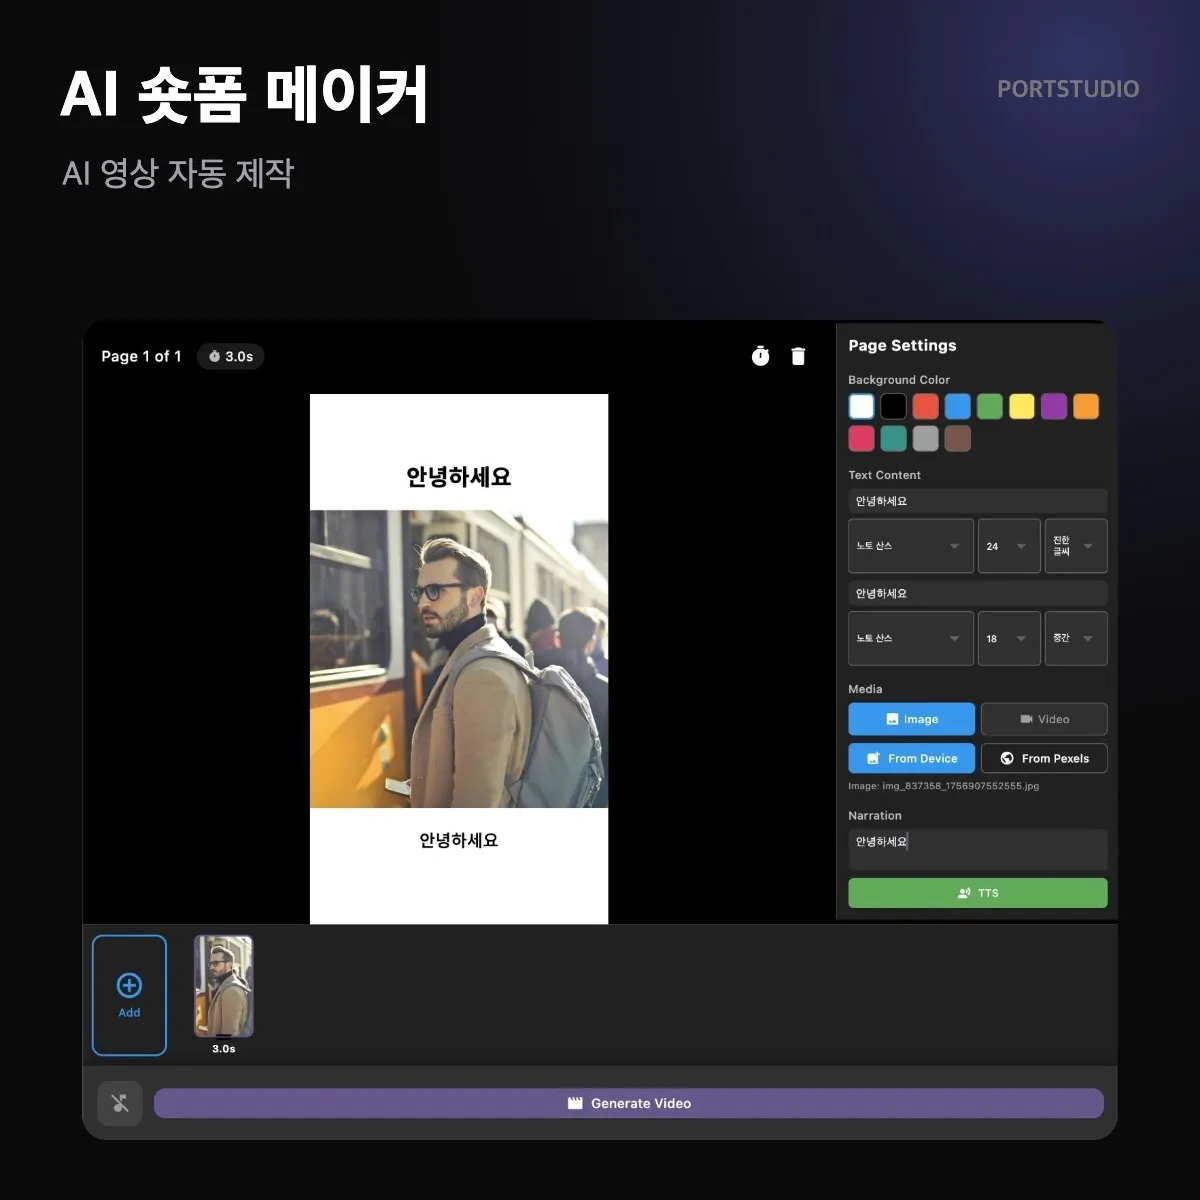Screen dimensions: 1200x1200
Task: Select black background color swatch
Action: pos(893,406)
